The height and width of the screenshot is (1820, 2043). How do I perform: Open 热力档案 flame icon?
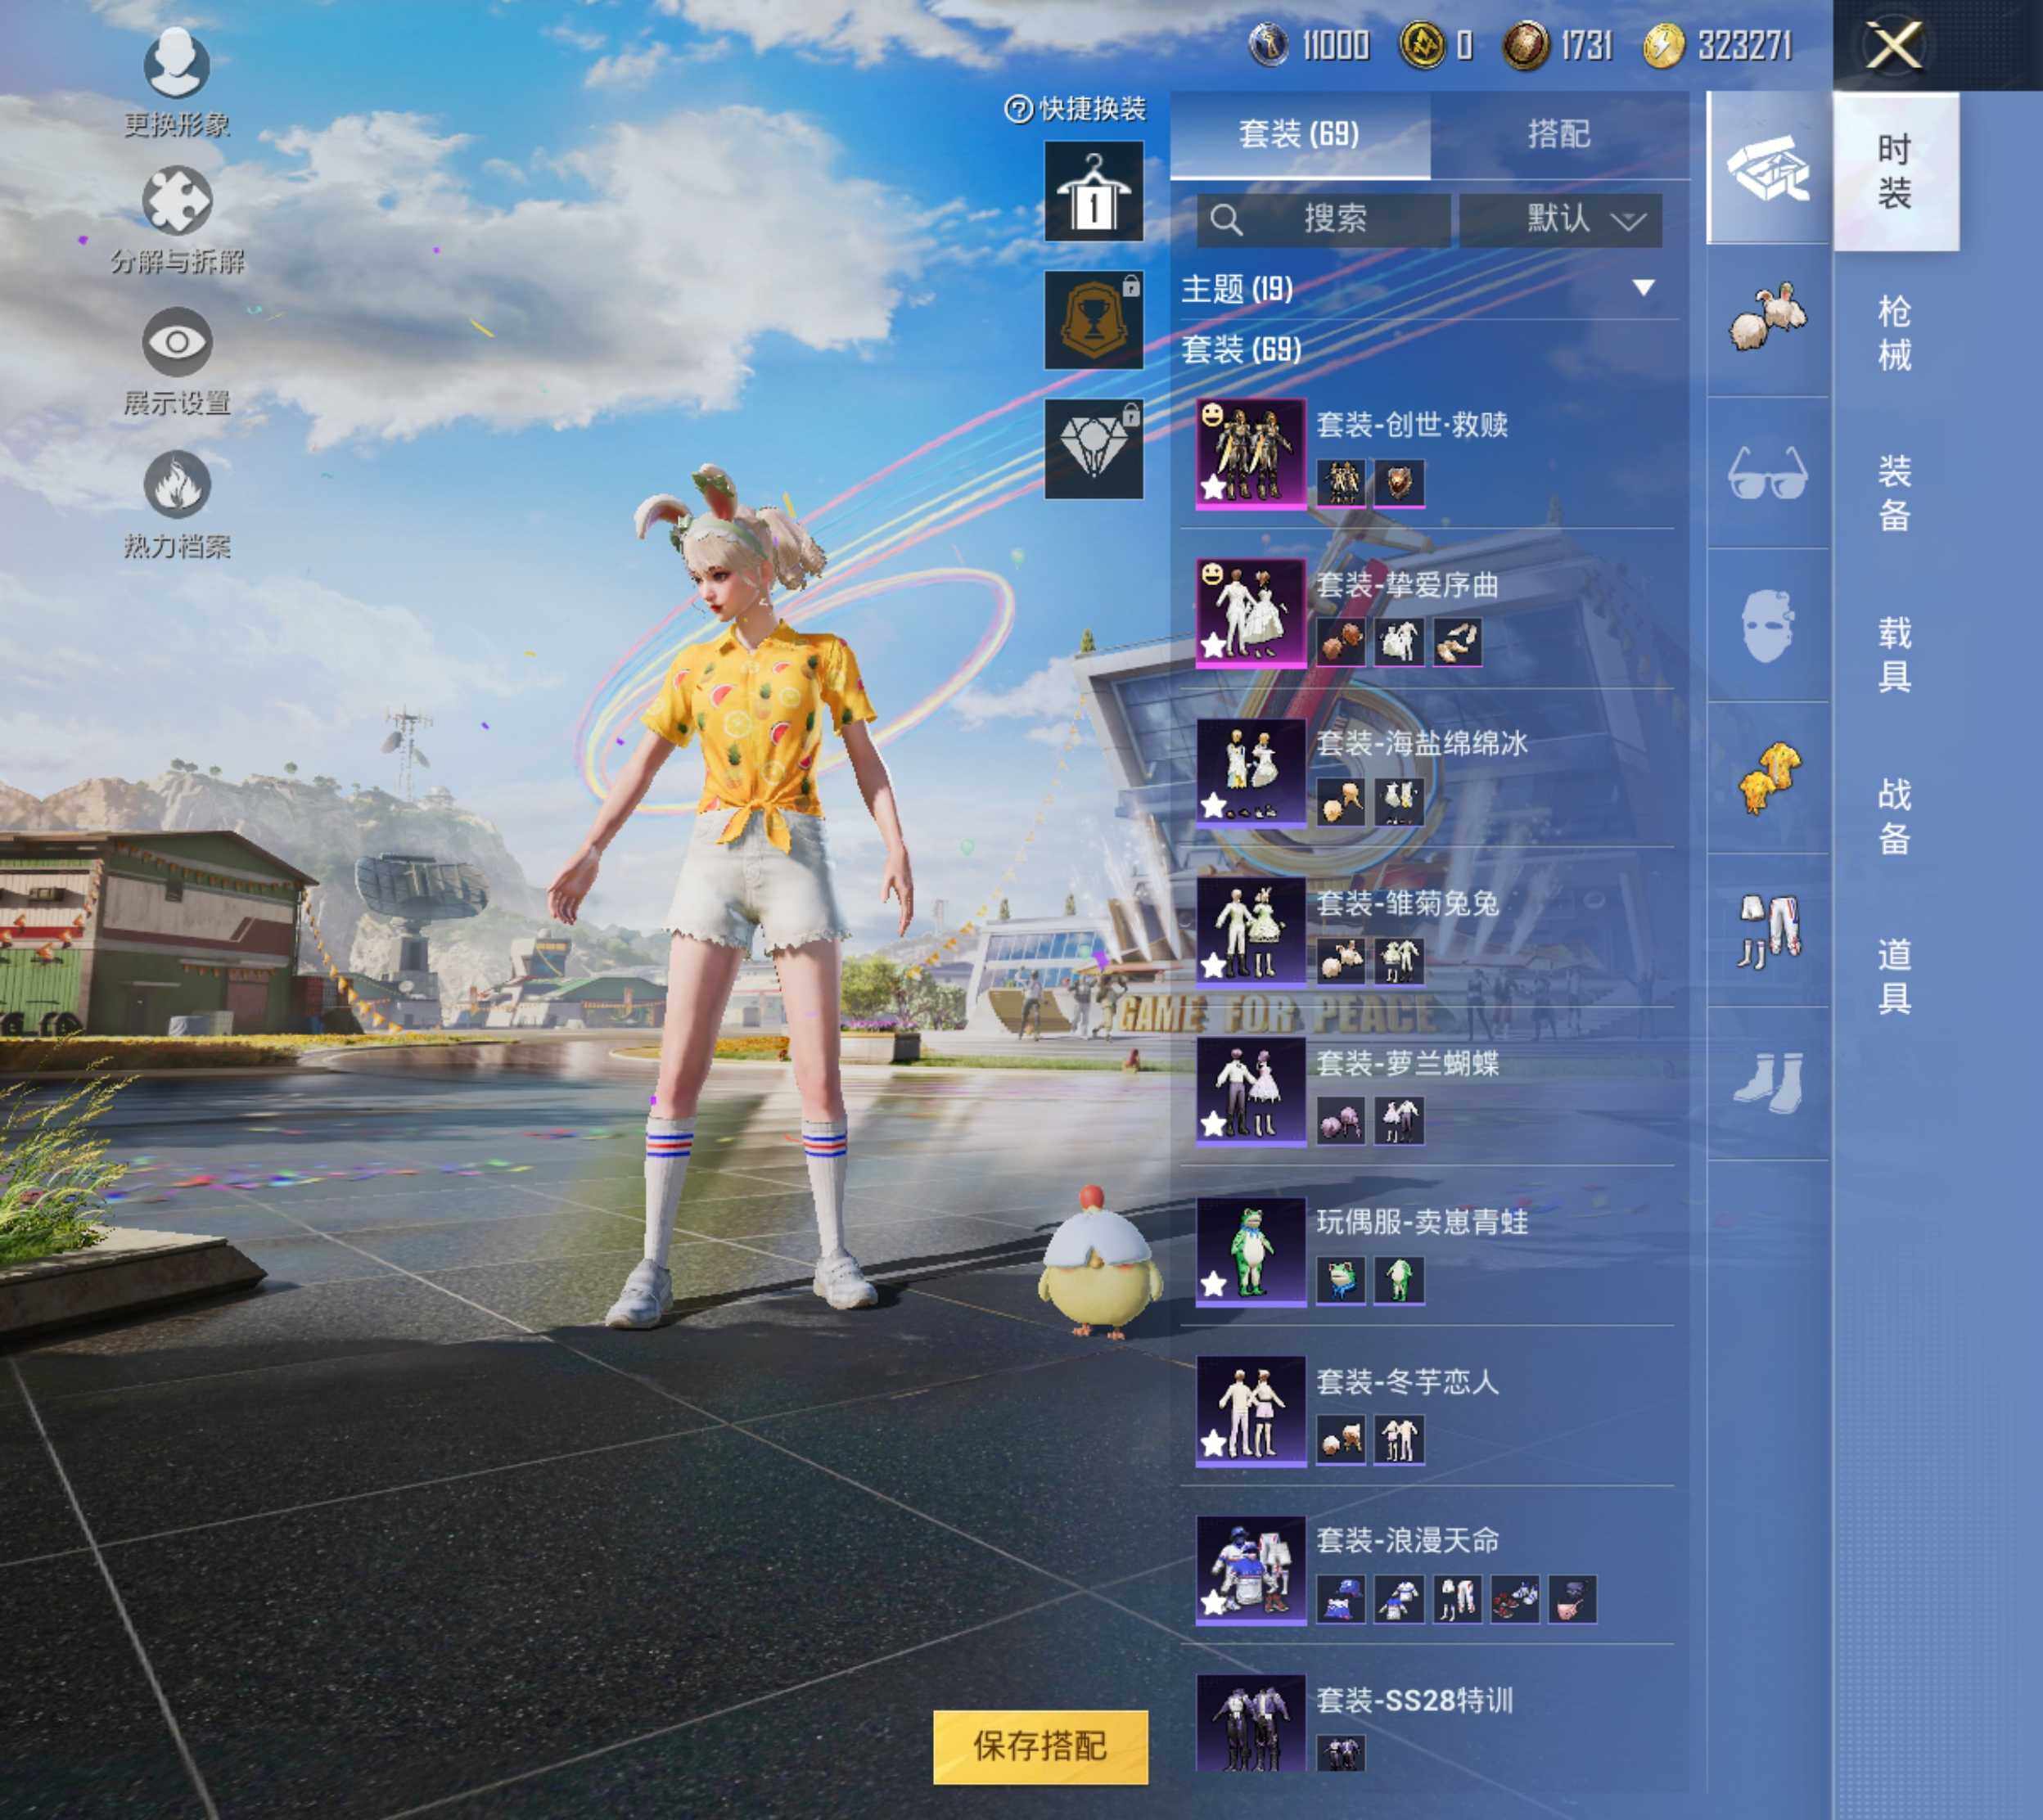click(x=177, y=485)
